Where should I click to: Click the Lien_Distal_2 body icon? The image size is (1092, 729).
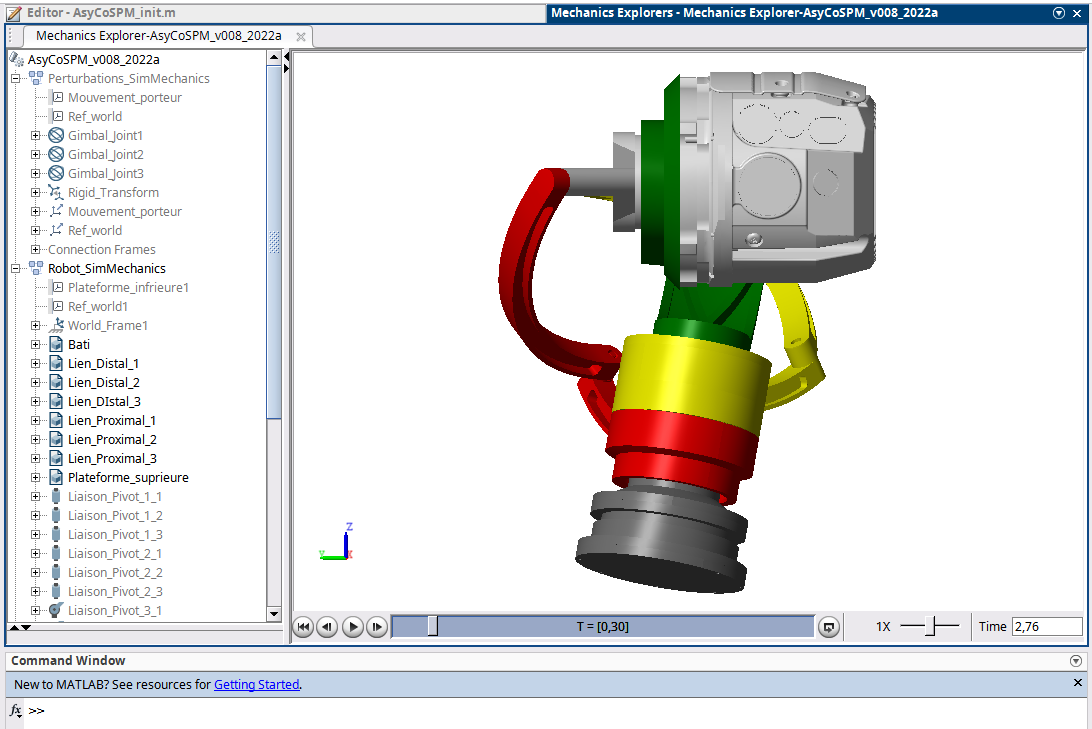coord(56,382)
